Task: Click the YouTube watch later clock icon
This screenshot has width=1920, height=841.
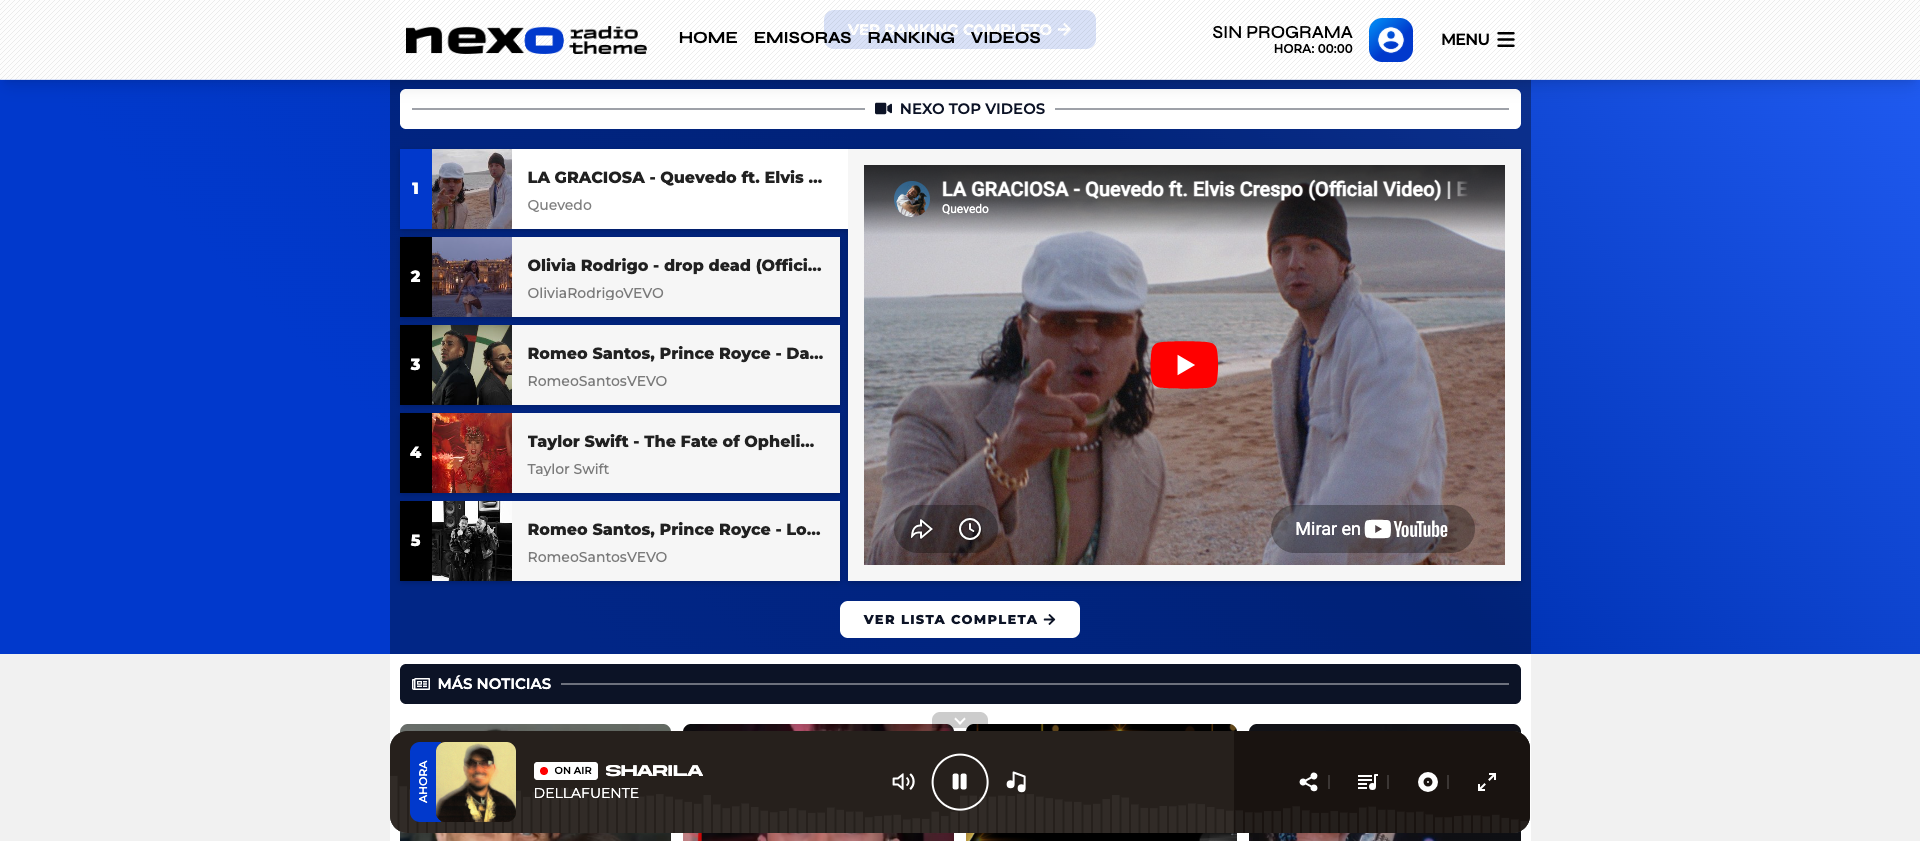Action: [970, 529]
